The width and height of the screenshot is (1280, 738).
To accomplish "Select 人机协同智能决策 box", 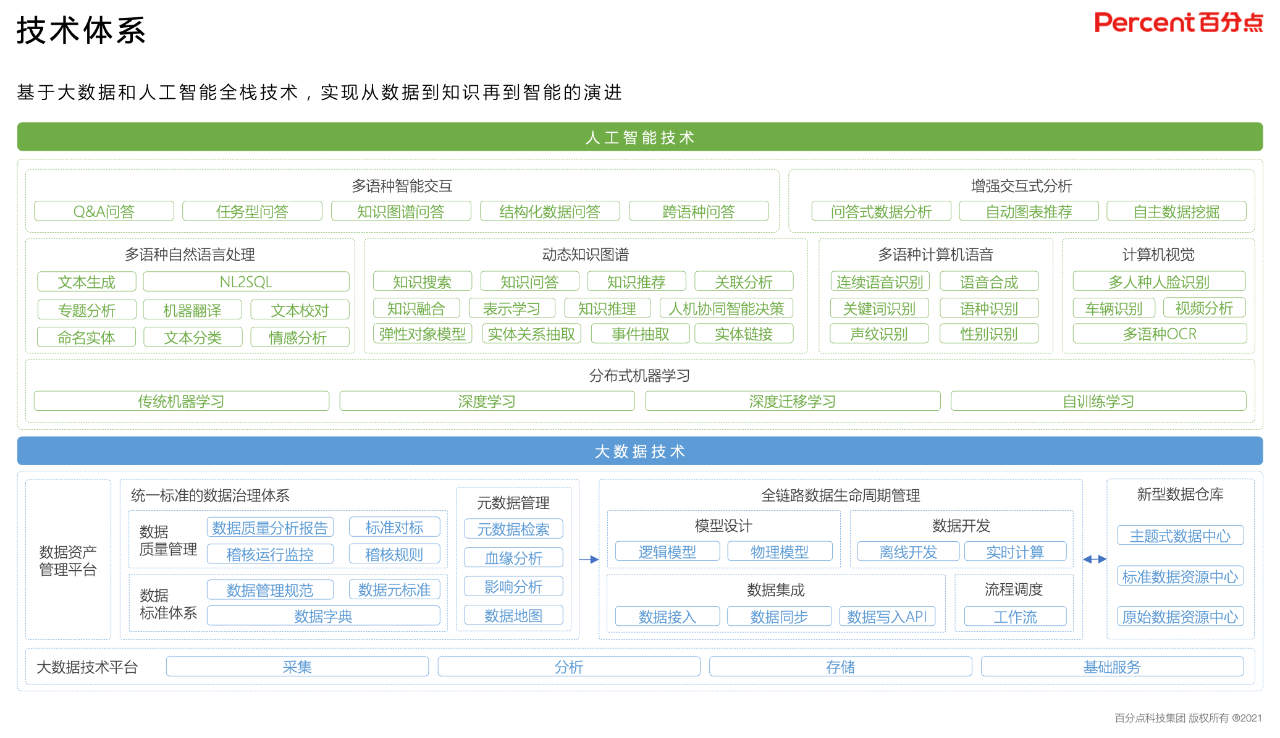I will 727,308.
